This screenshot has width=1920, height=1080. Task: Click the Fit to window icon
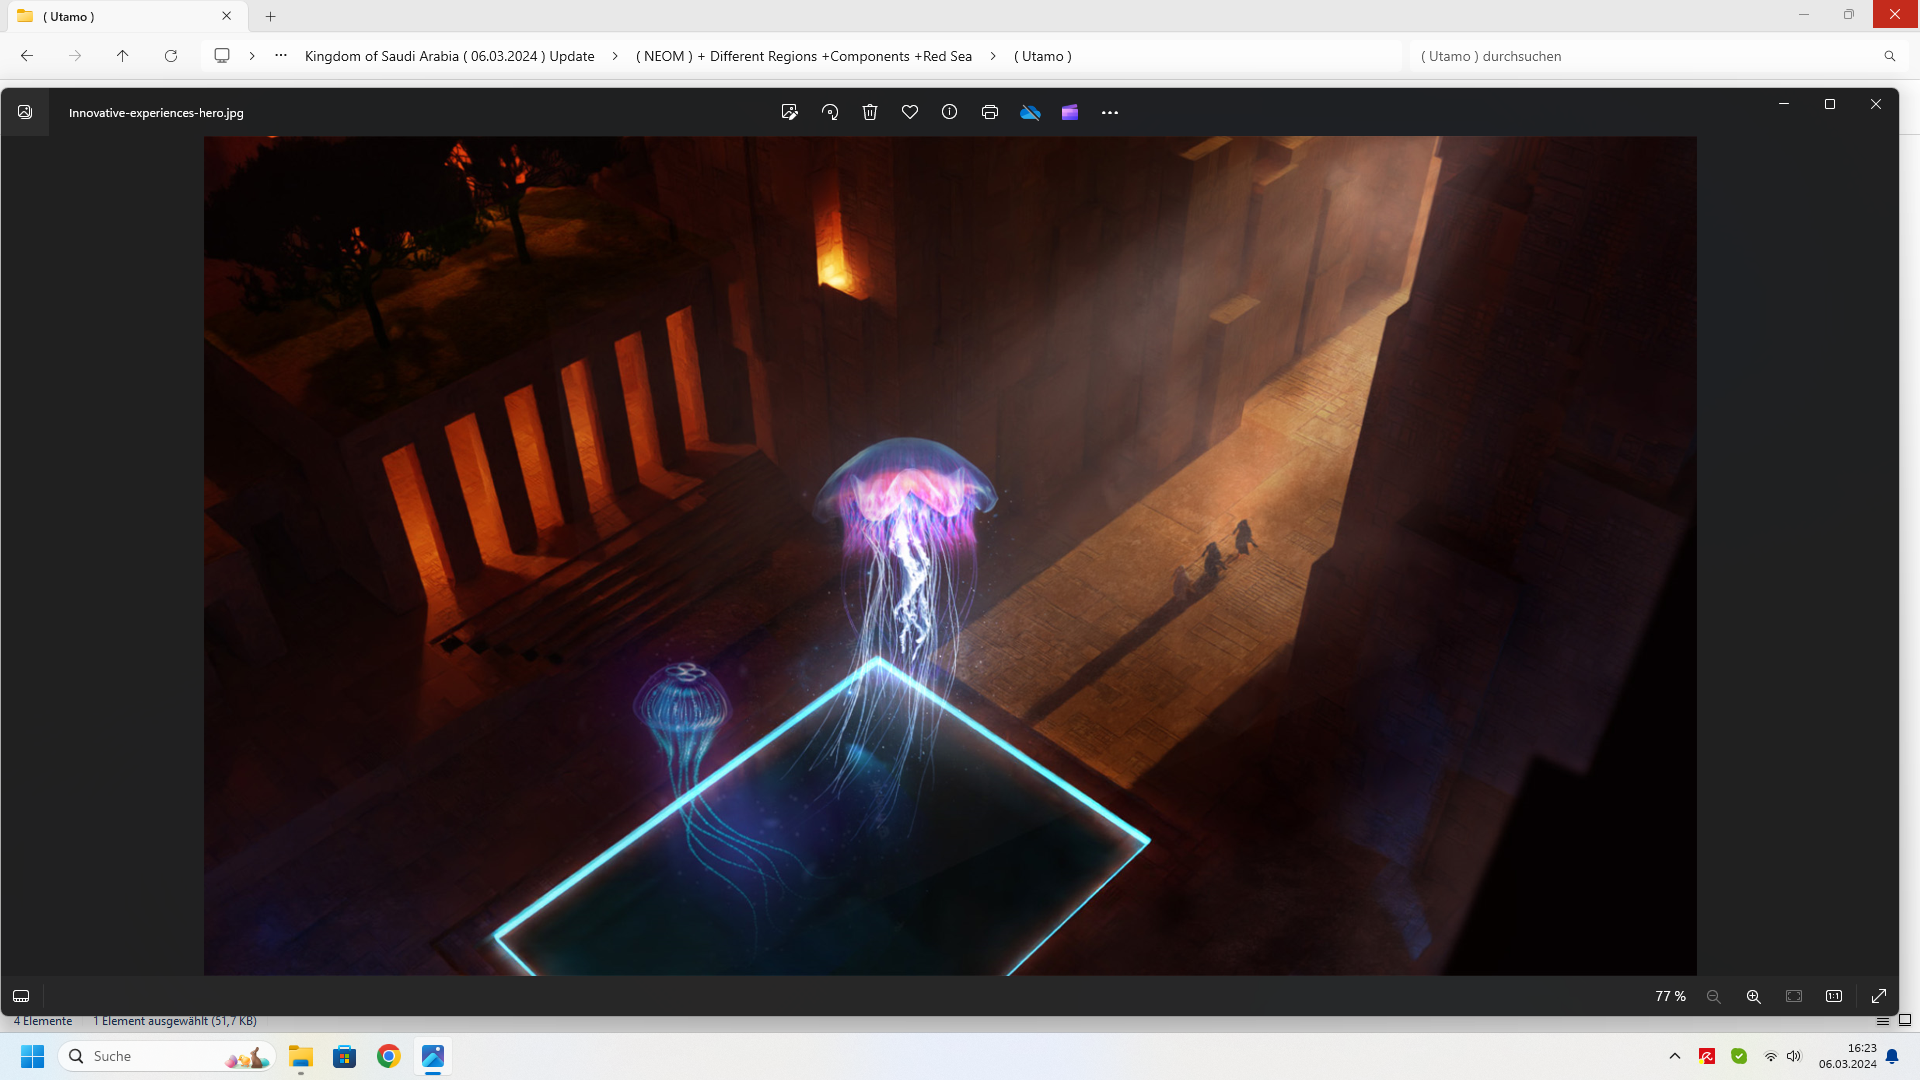[1794, 996]
